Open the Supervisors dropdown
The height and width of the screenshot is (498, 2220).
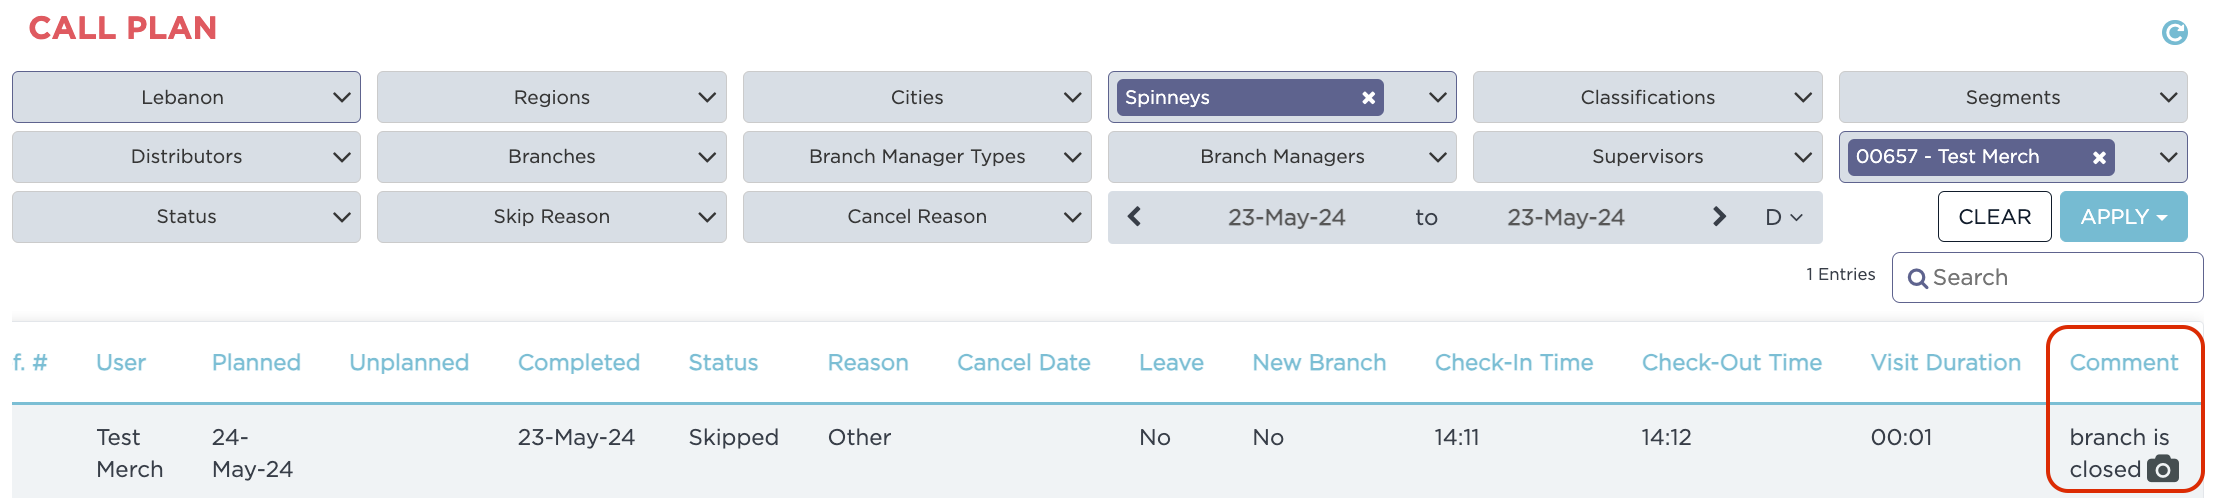[1647, 157]
